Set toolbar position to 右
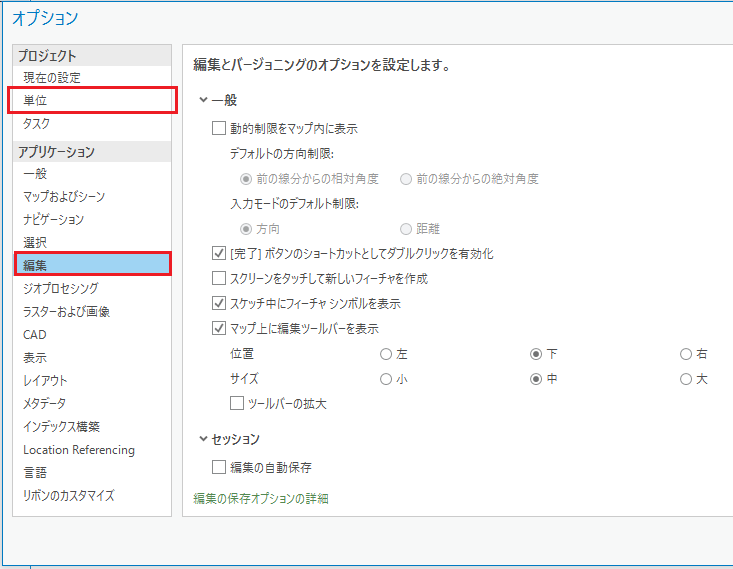Image resolution: width=733 pixels, height=569 pixels. point(686,354)
